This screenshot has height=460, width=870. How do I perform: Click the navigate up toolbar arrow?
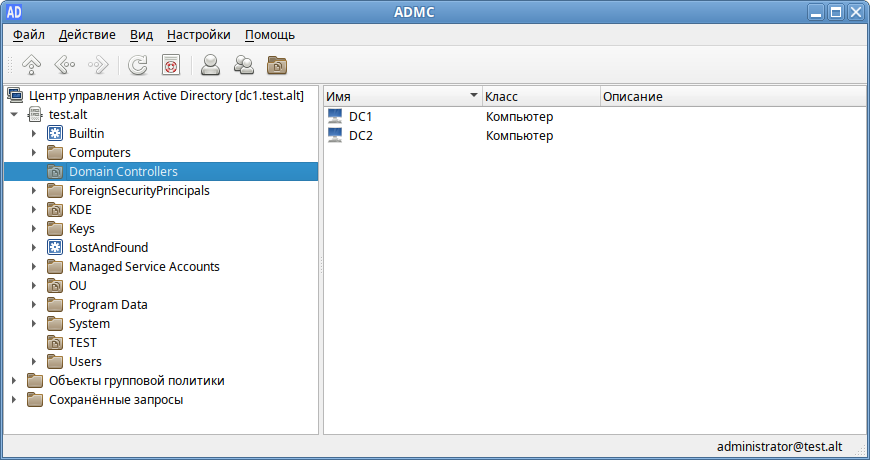point(32,66)
